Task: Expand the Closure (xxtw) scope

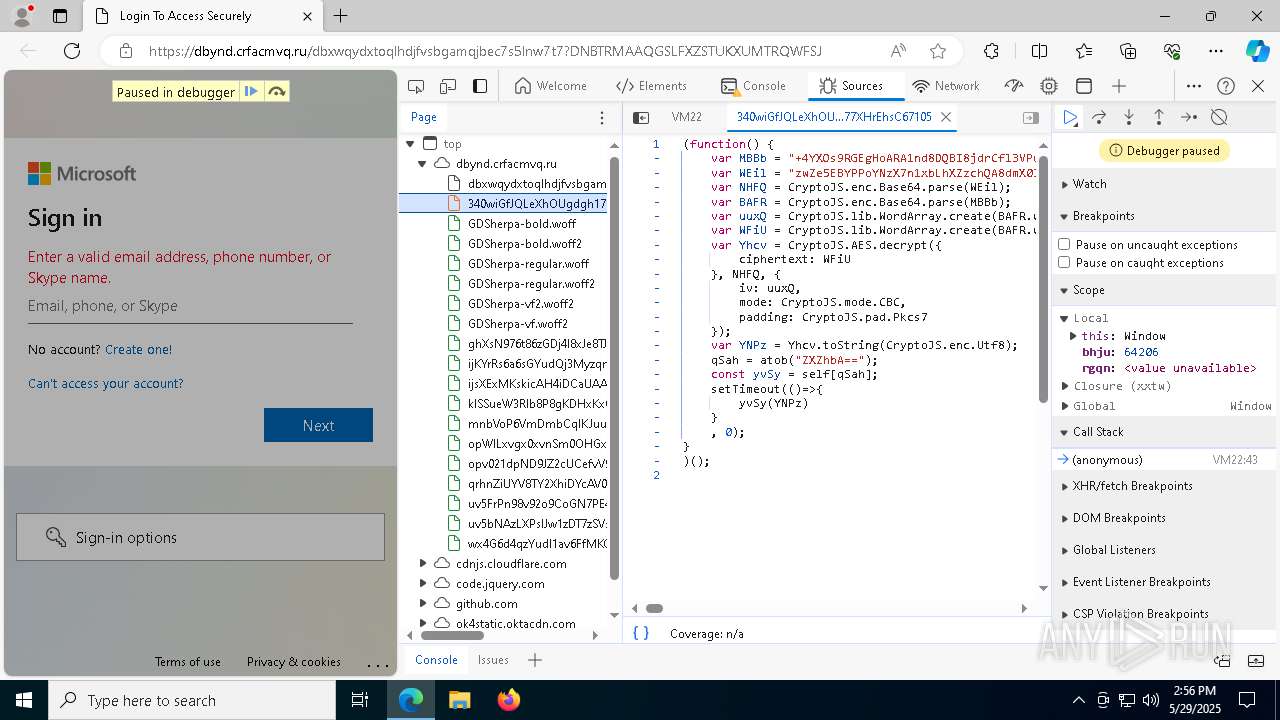Action: (1066, 386)
